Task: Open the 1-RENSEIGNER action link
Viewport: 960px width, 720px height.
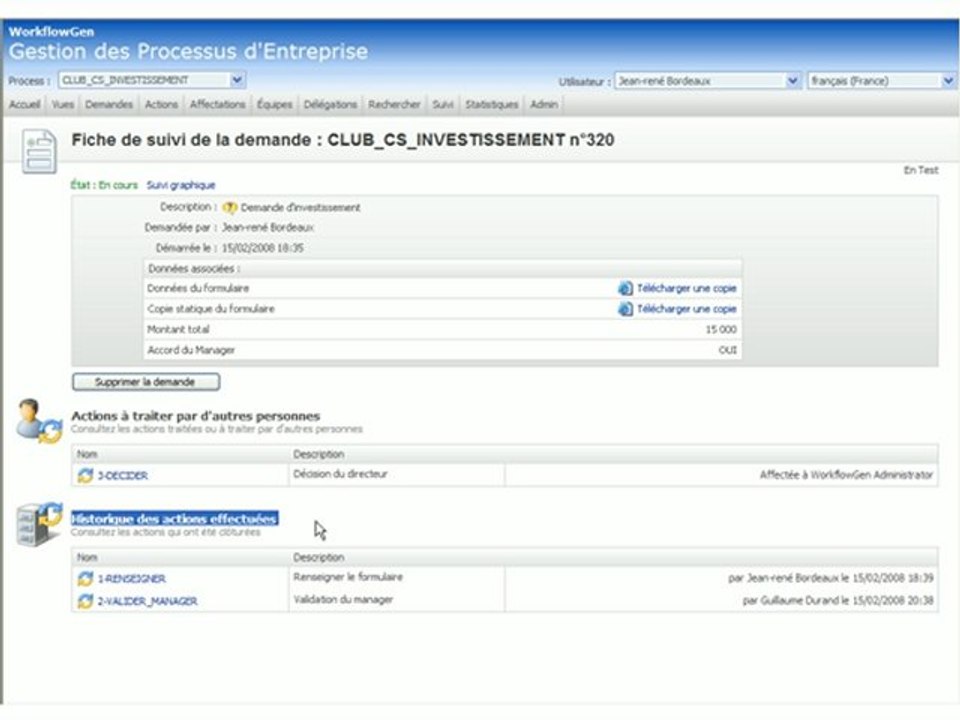Action: pos(132,579)
